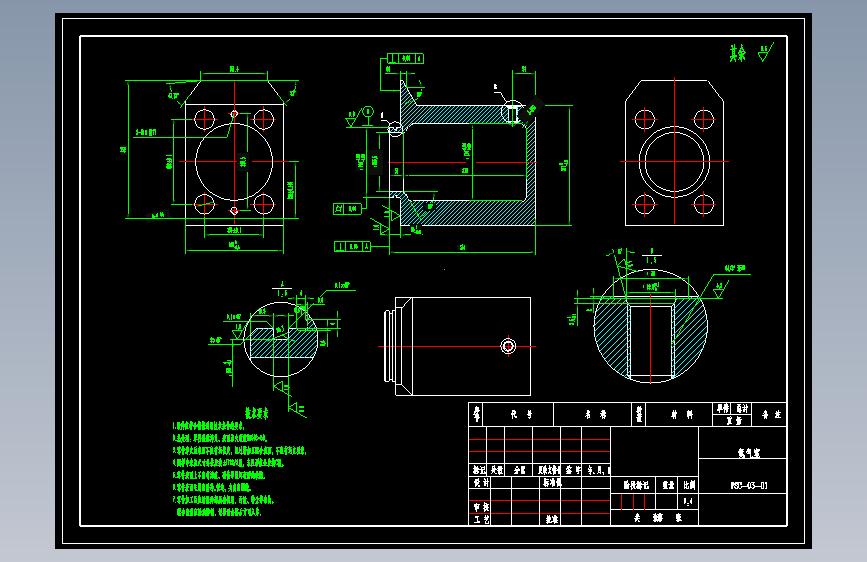Select the 名称 header cell in title block

click(x=595, y=414)
